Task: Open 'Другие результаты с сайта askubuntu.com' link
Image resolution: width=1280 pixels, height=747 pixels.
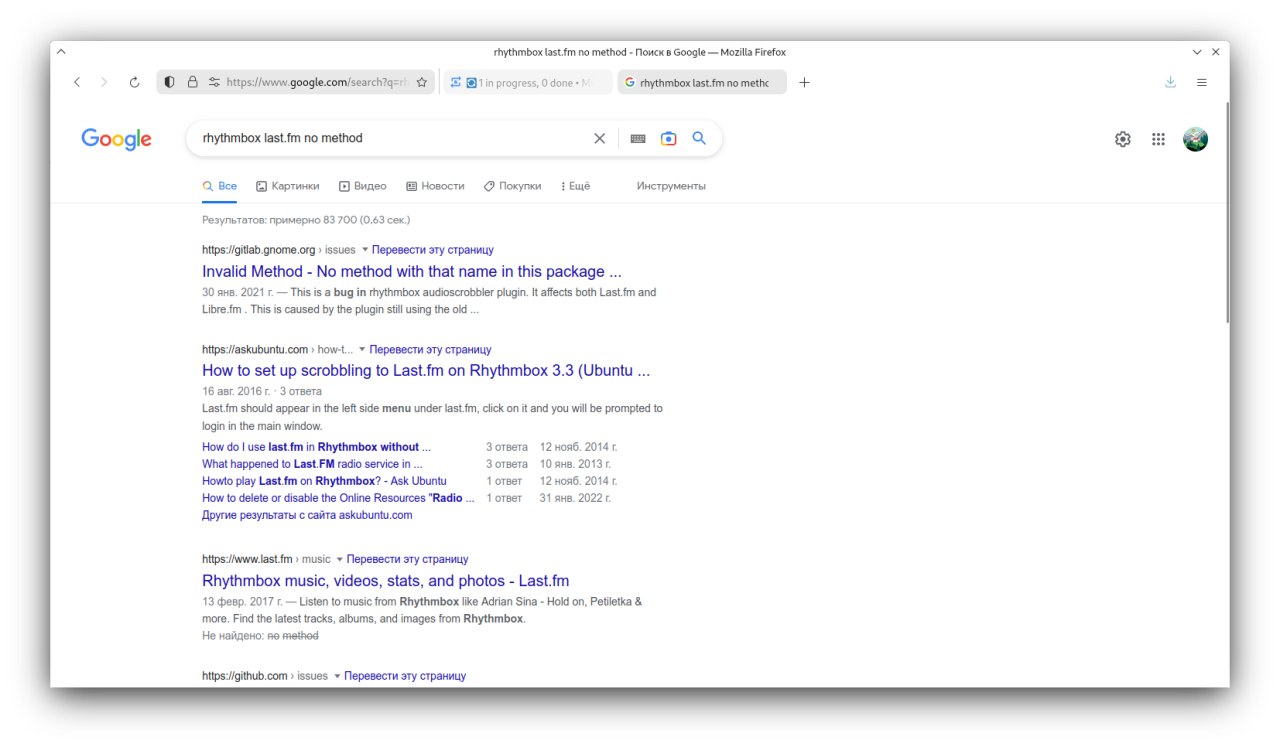Action: tap(307, 515)
